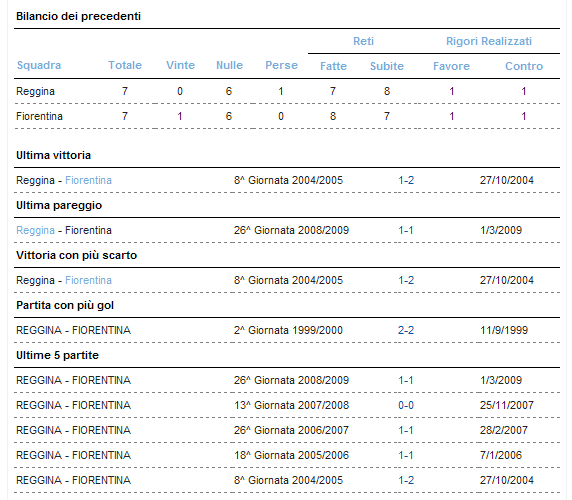Open the 2-2 score of the 1999/2000 match
The image size is (572, 500).
[x=406, y=330]
